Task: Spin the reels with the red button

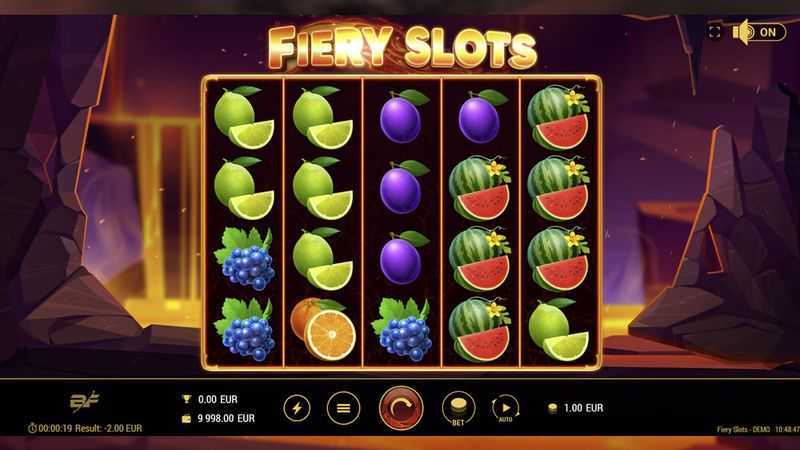Action: (401, 408)
